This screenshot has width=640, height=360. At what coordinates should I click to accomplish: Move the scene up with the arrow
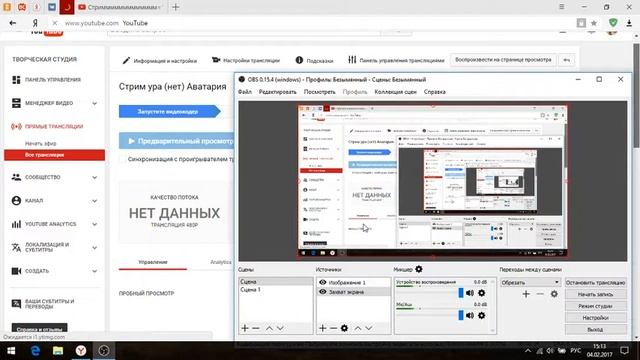click(x=269, y=328)
